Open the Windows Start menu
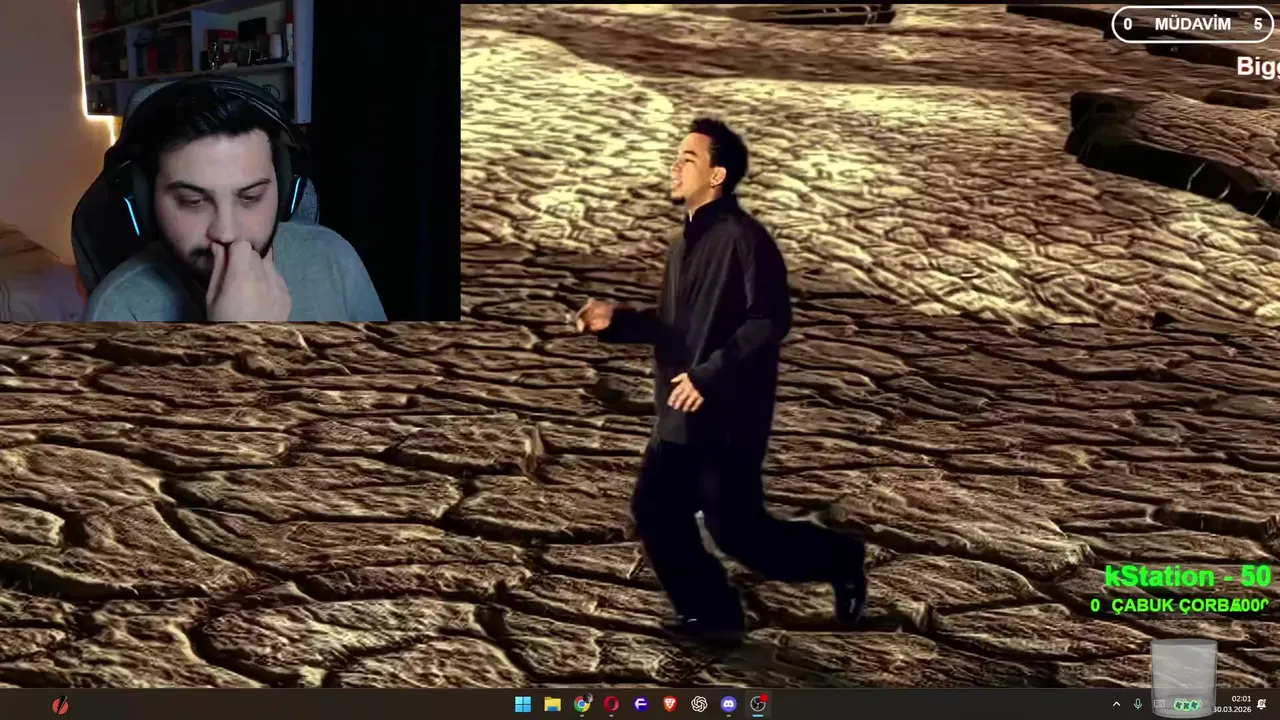This screenshot has height=720, width=1280. click(x=523, y=704)
